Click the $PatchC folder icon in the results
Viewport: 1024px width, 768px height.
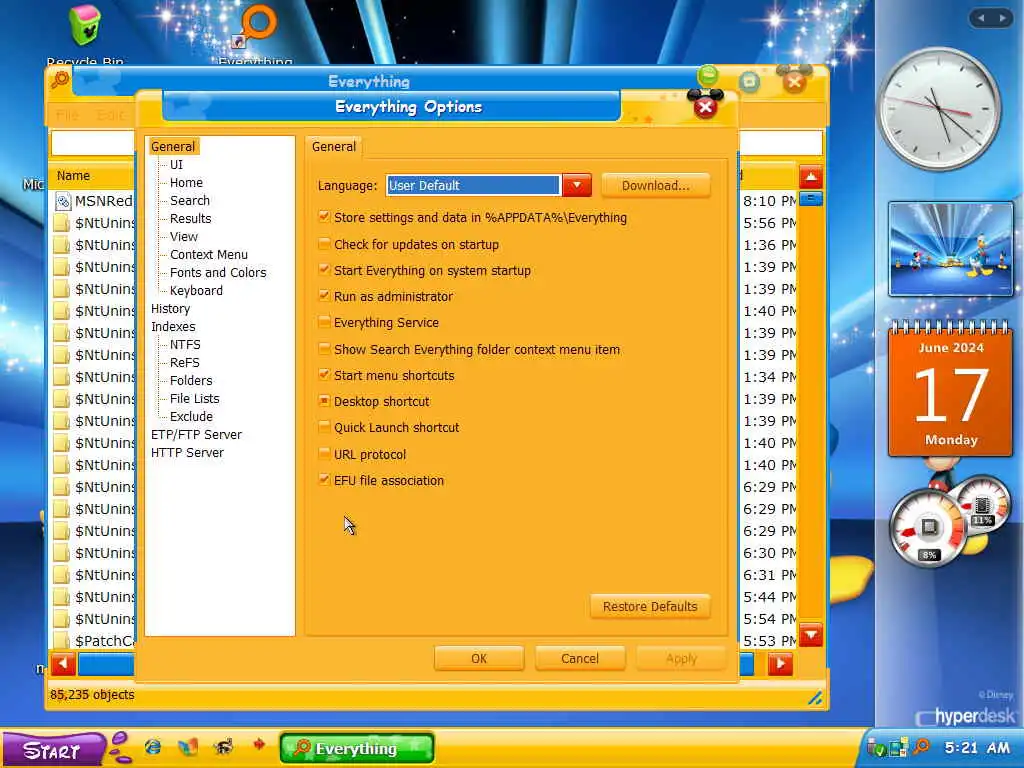pyautogui.click(x=61, y=641)
